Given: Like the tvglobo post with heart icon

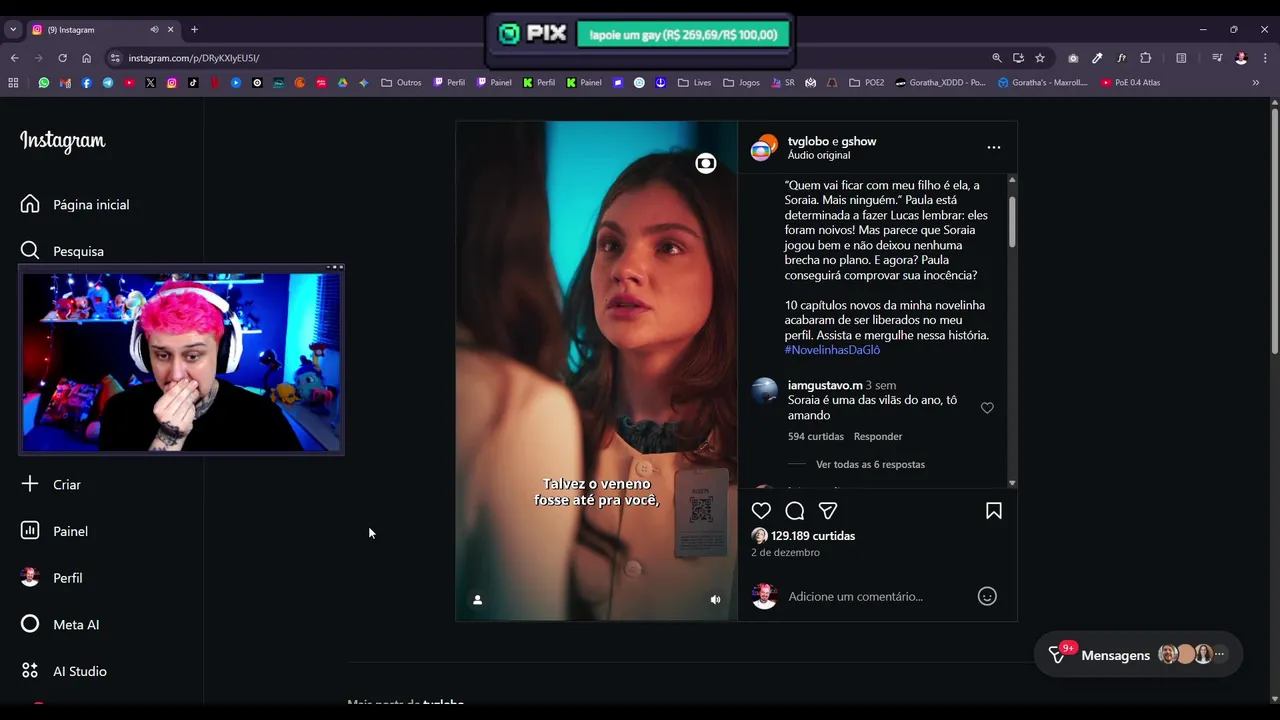Looking at the screenshot, I should [x=761, y=511].
